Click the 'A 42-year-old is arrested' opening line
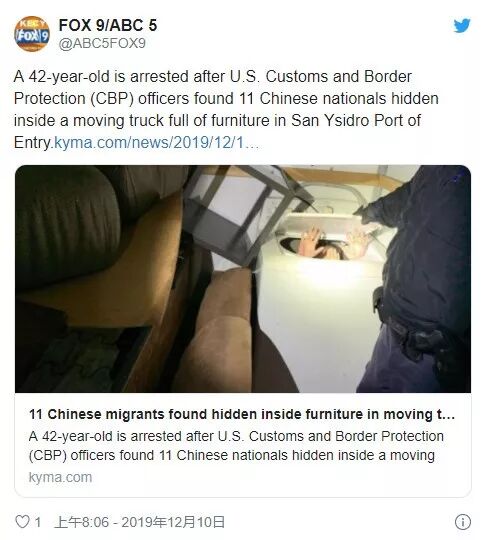This screenshot has height=540, width=491. click(x=103, y=76)
